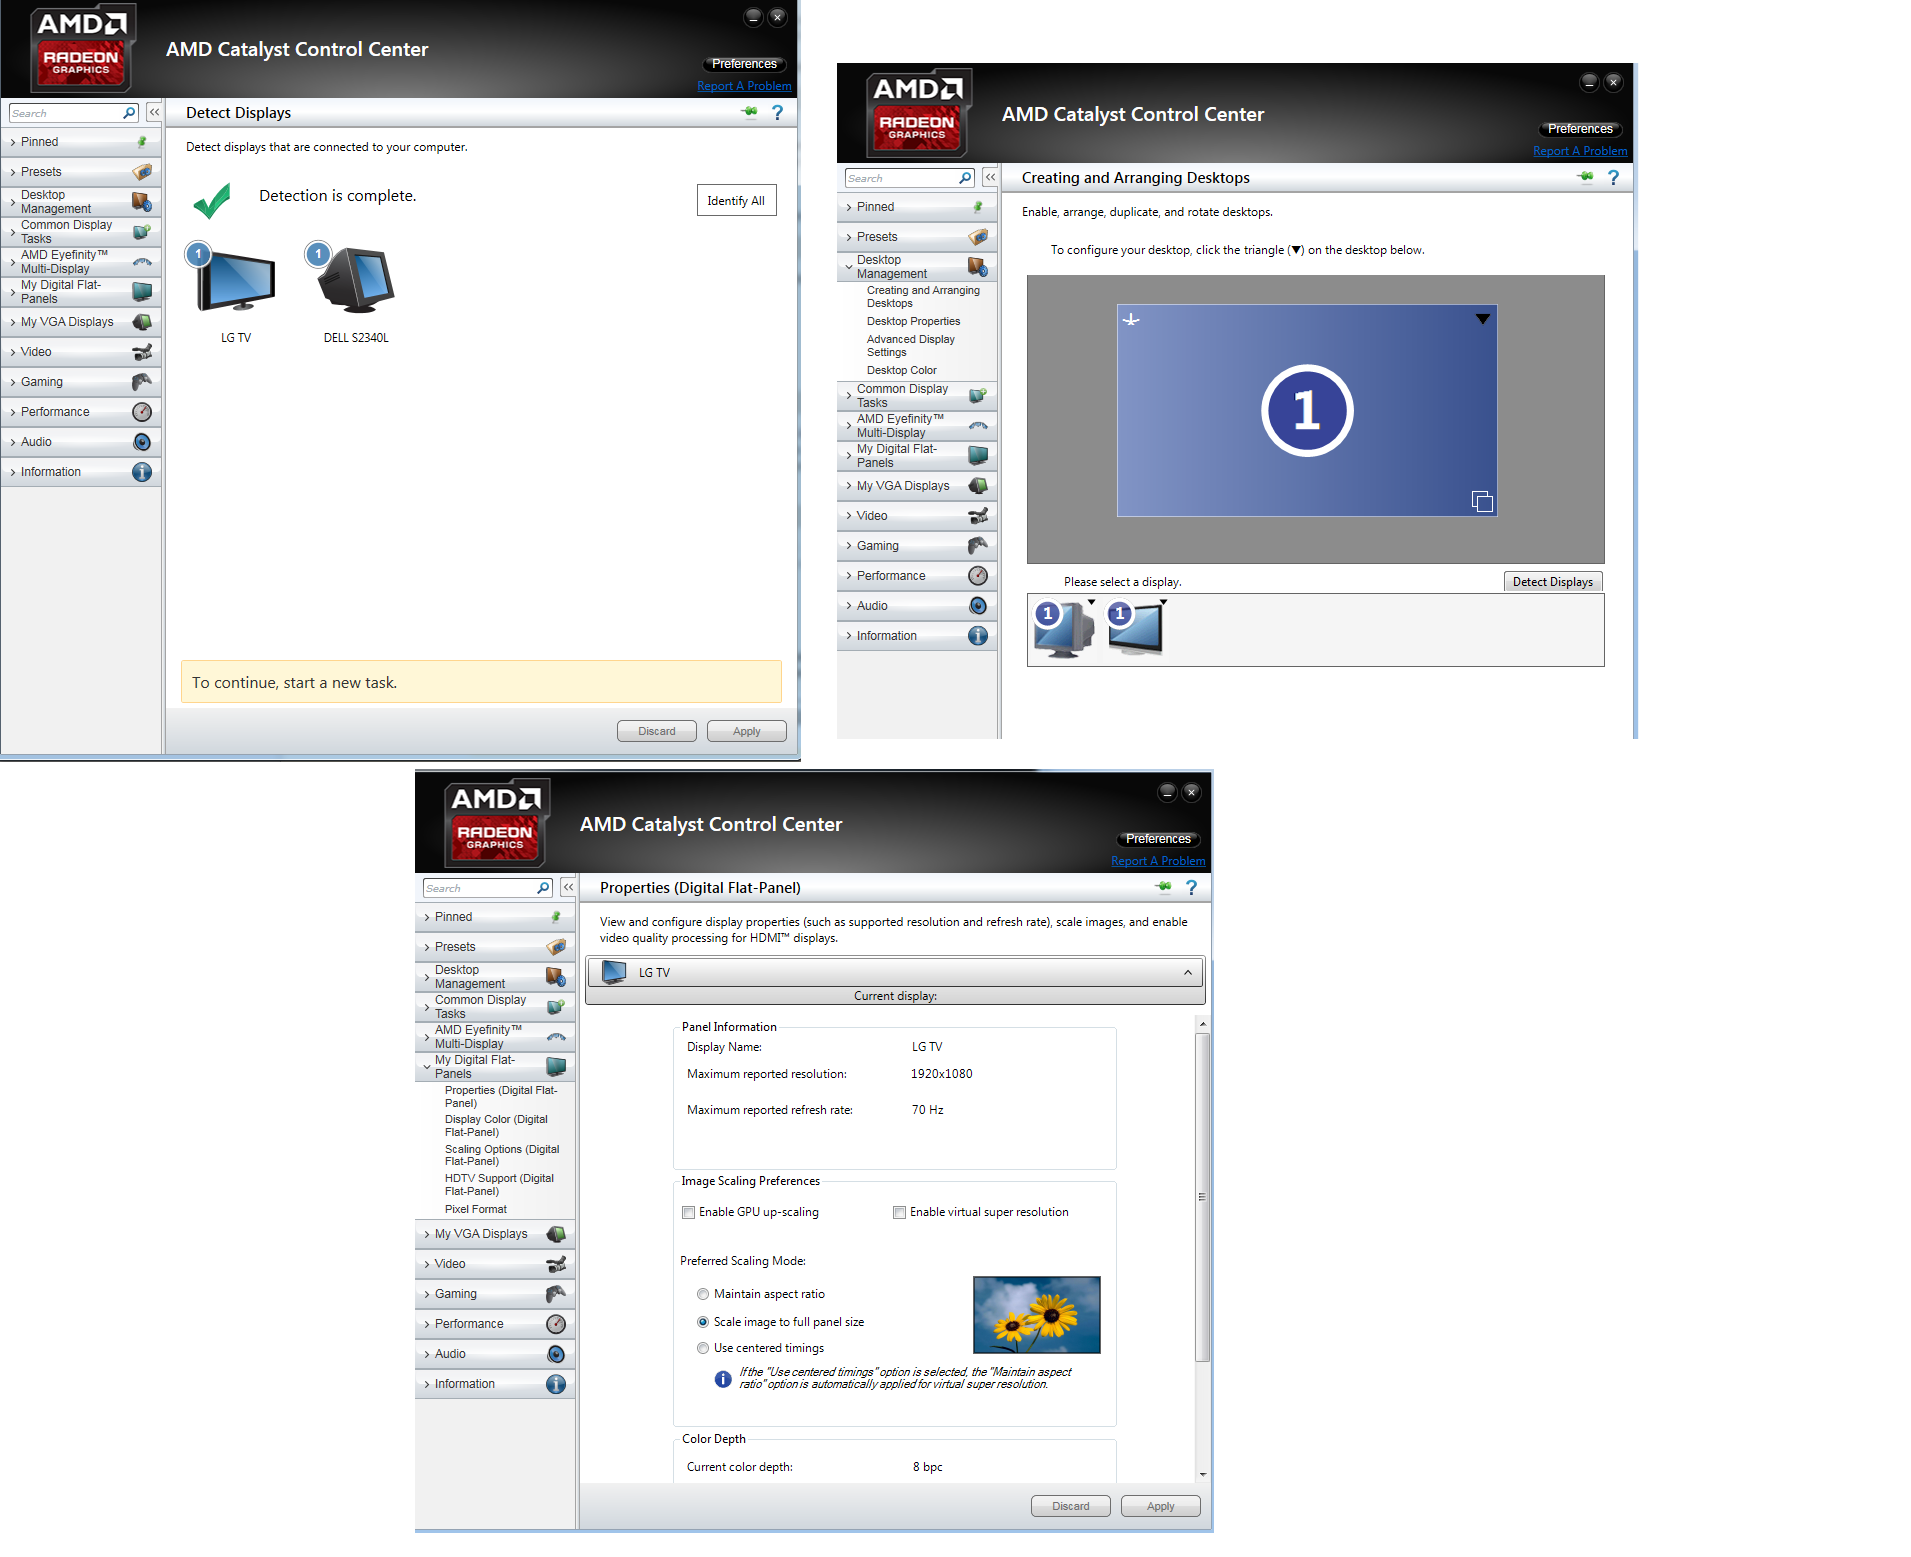Open Display Color (Digital Flat-Panel) item
Viewport: 1911px width, 1557px height.
point(496,1126)
